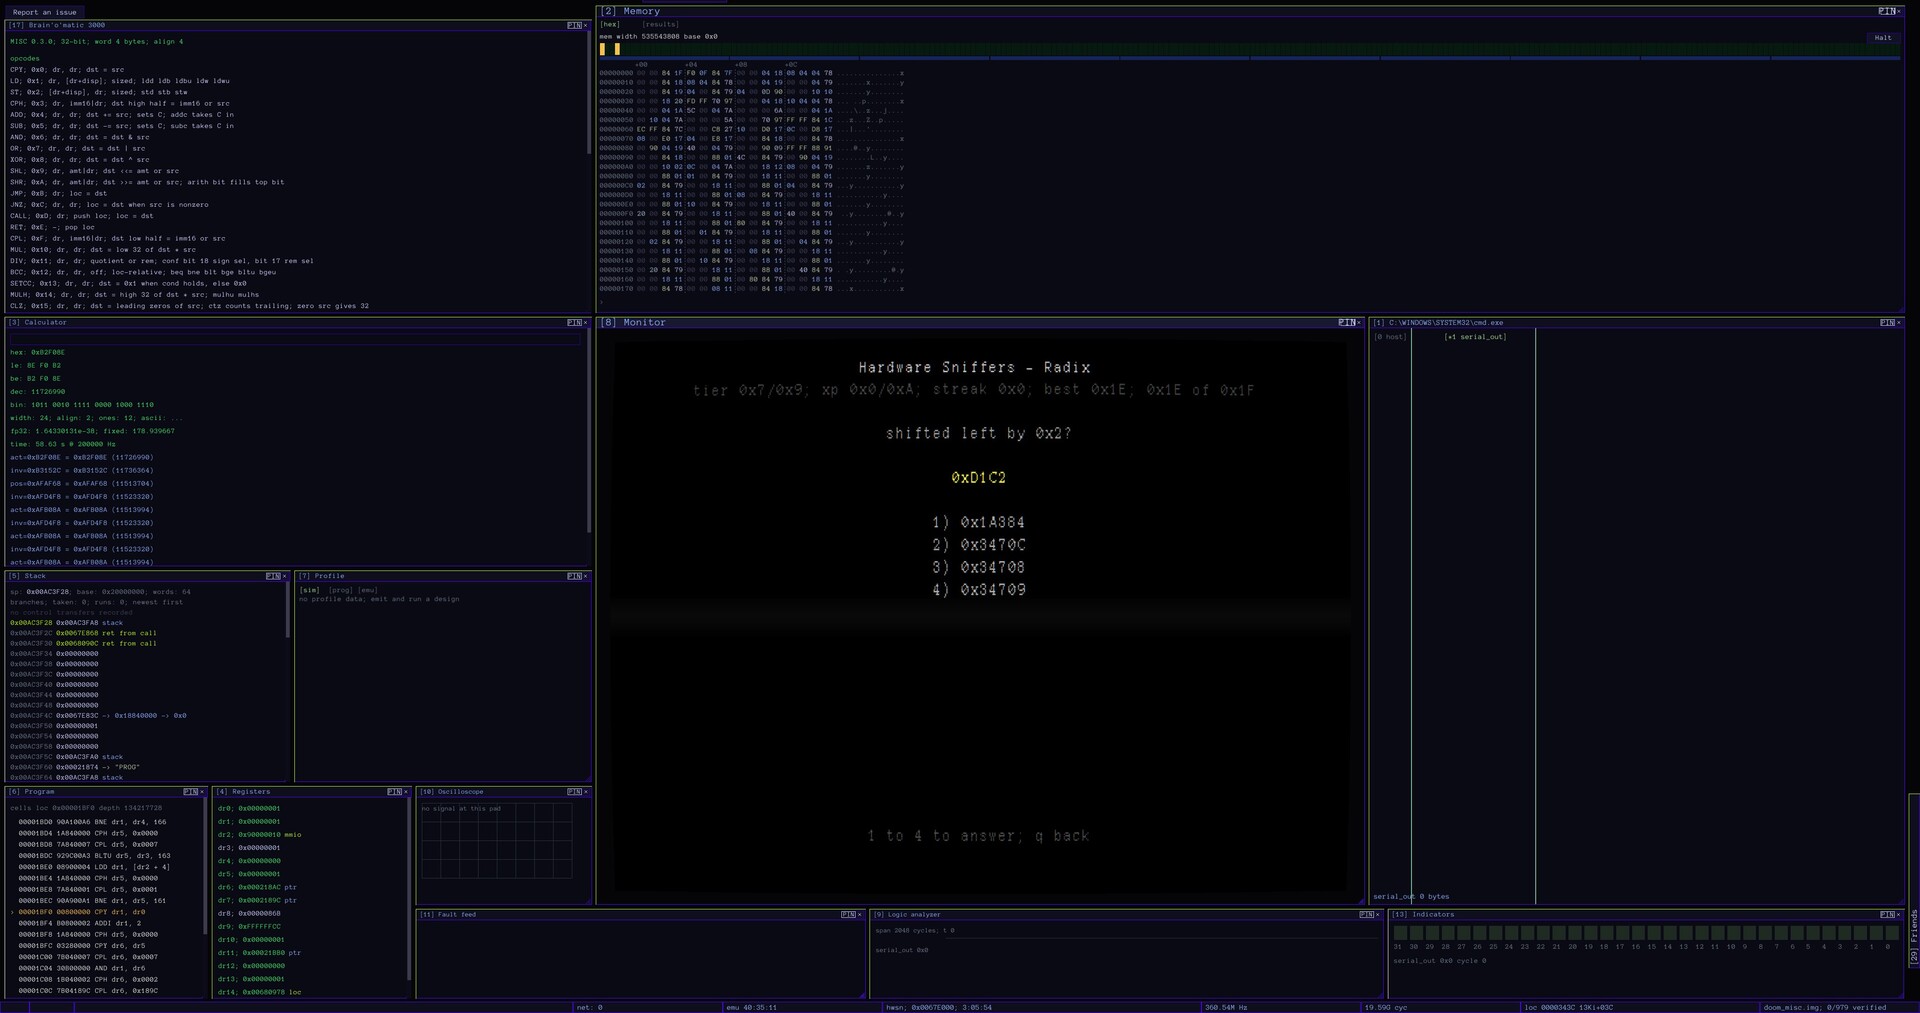
Task: Switch Profile panel to the [prog] tab
Action: click(x=340, y=590)
